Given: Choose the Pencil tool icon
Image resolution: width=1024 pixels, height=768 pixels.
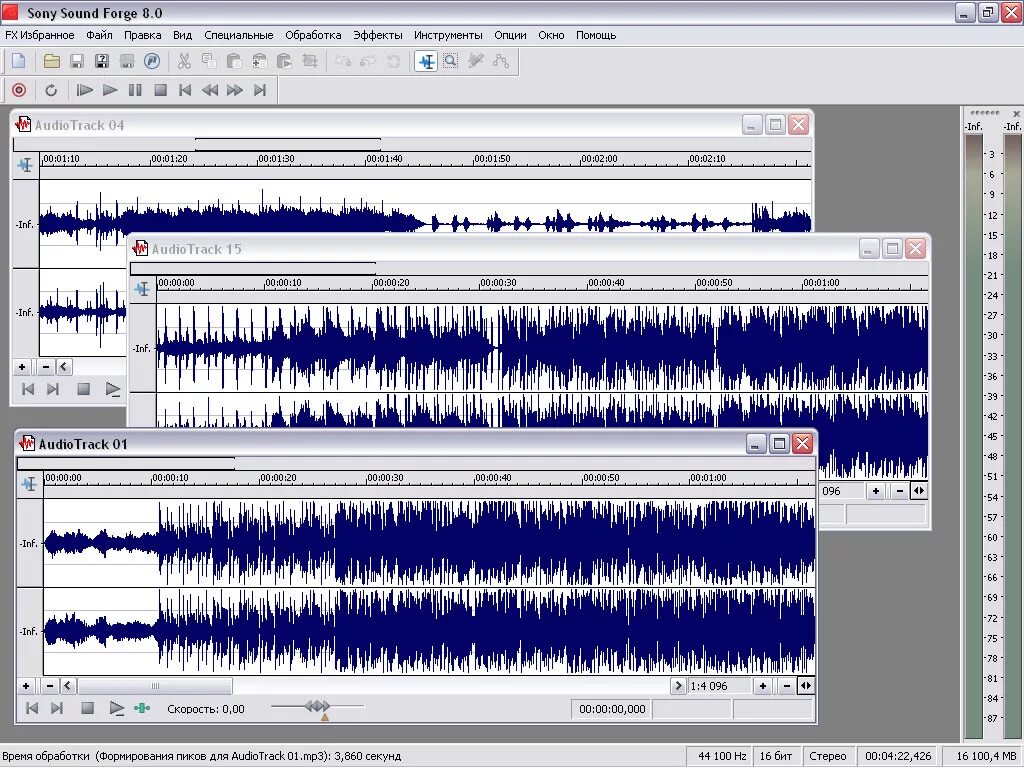Looking at the screenshot, I should [x=476, y=61].
